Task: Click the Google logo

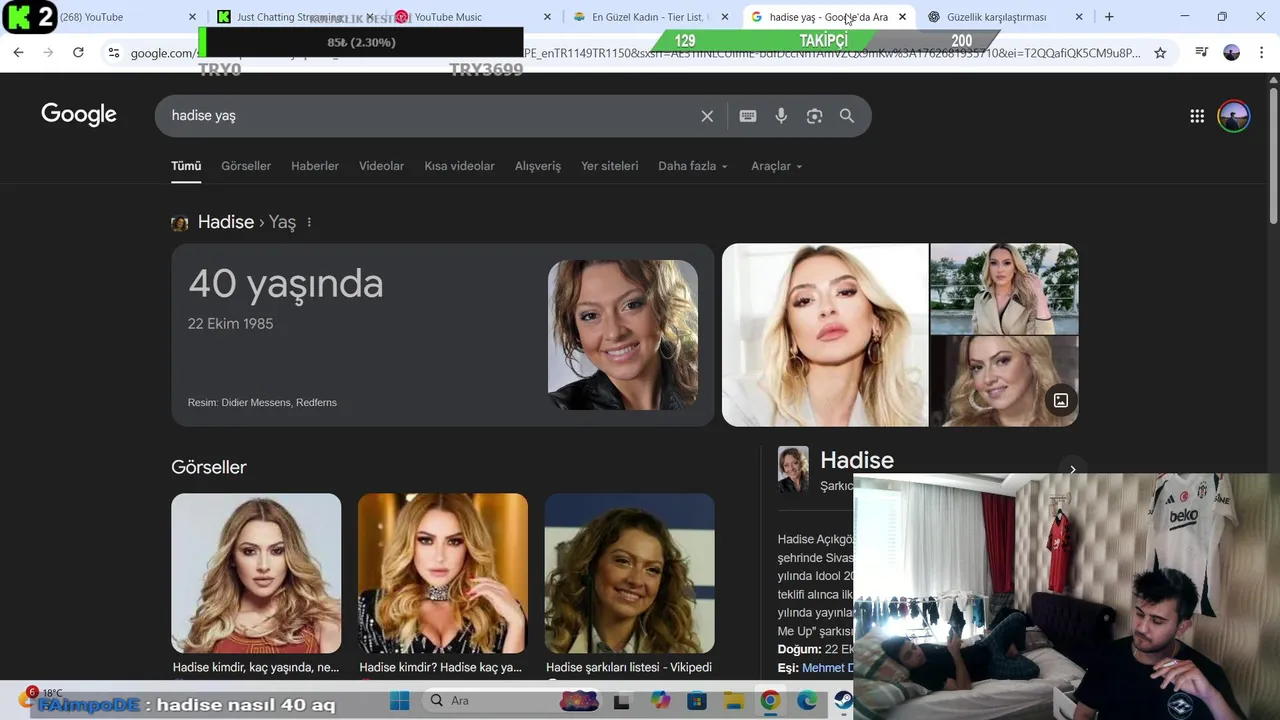Action: click(79, 115)
